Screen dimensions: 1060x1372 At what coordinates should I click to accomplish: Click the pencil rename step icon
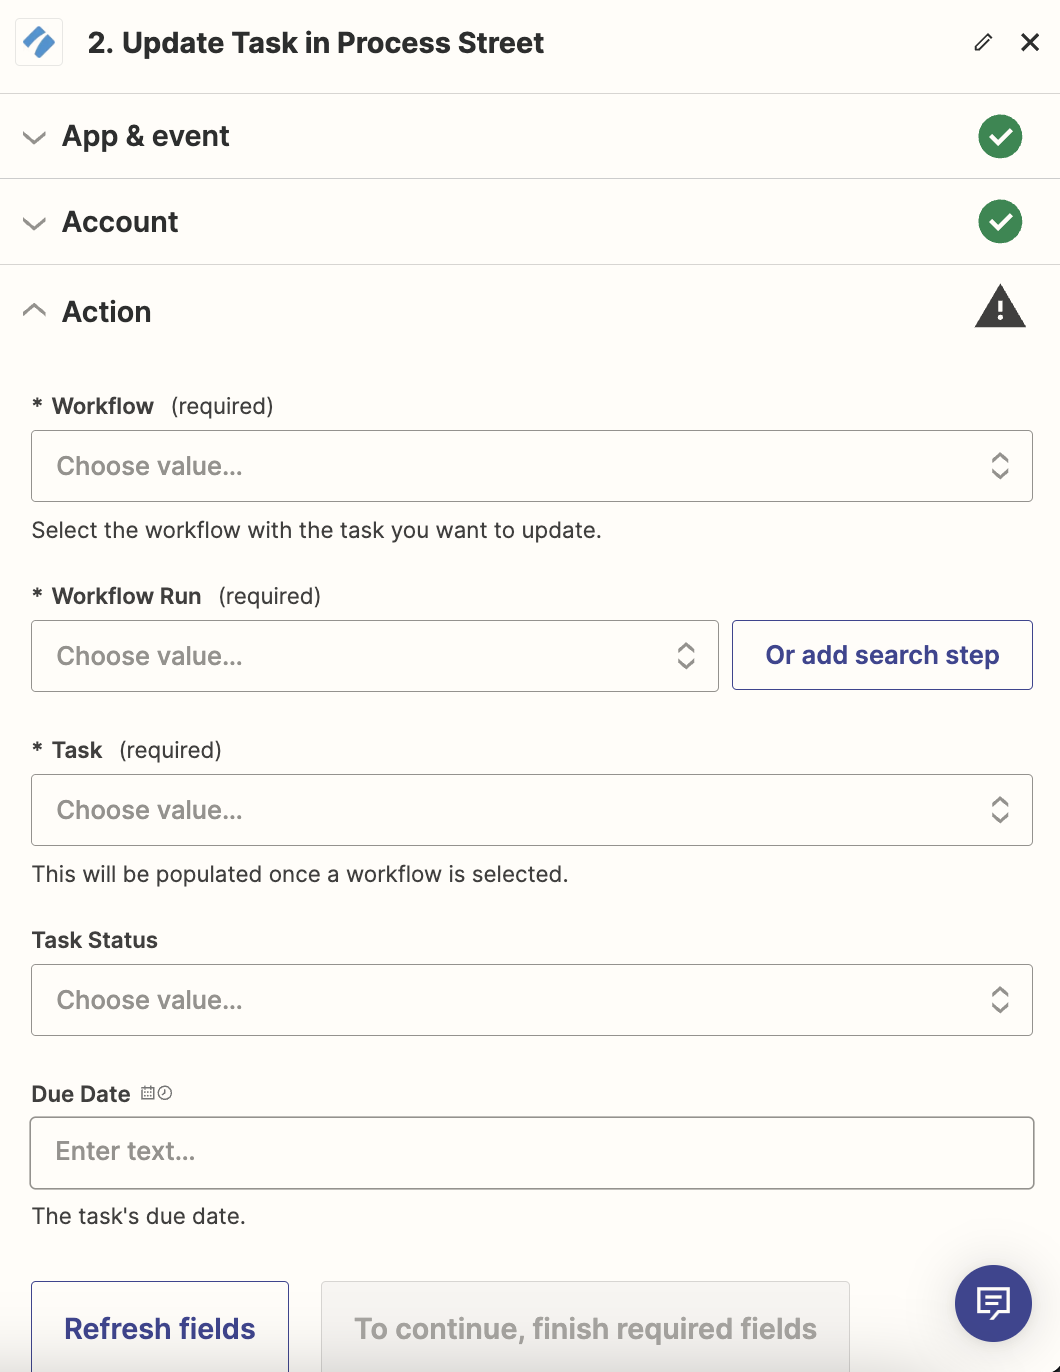[983, 42]
